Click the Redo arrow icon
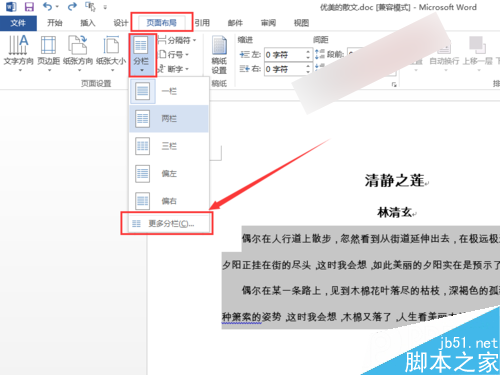This screenshot has width=500, height=375. click(72, 6)
